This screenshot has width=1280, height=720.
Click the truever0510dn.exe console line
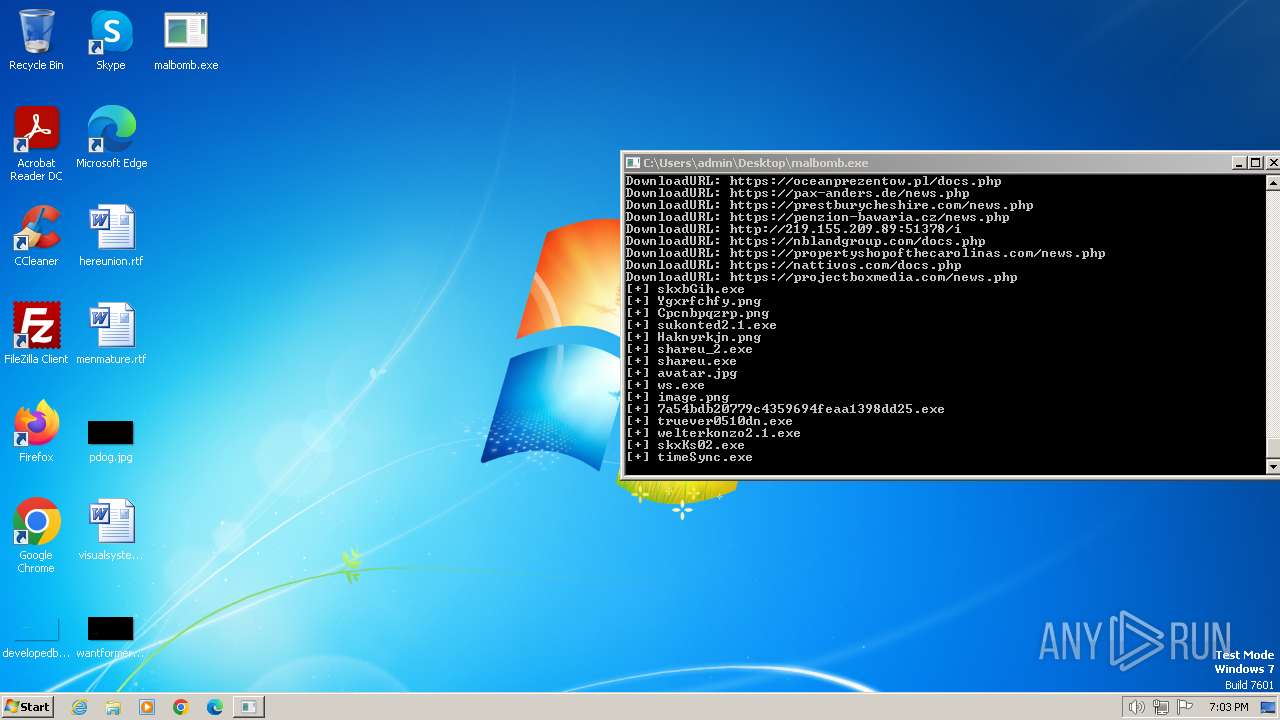coord(709,421)
